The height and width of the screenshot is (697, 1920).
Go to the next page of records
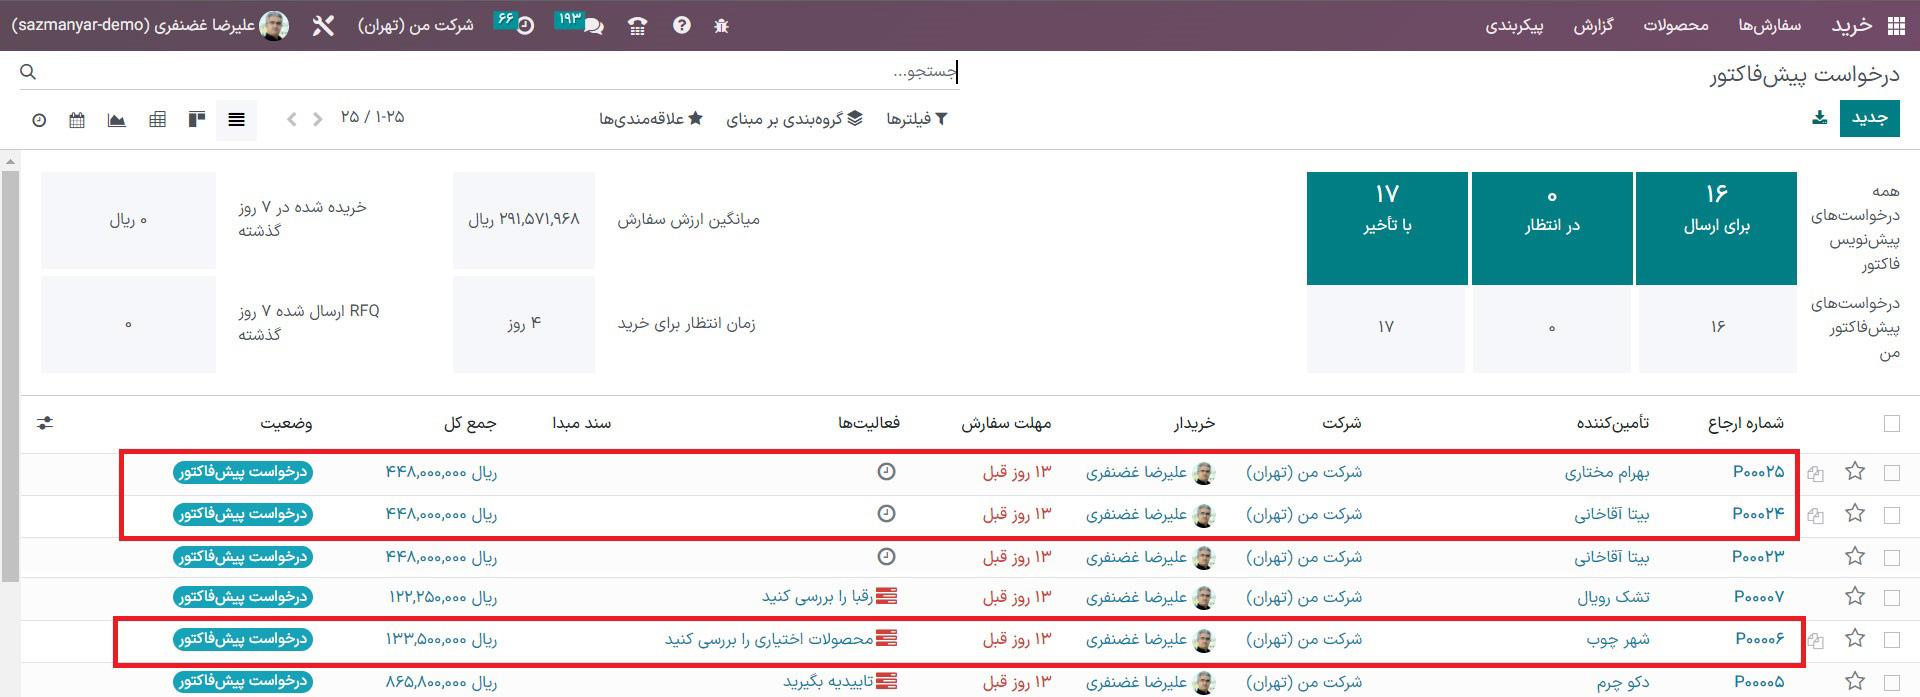pyautogui.click(x=317, y=119)
